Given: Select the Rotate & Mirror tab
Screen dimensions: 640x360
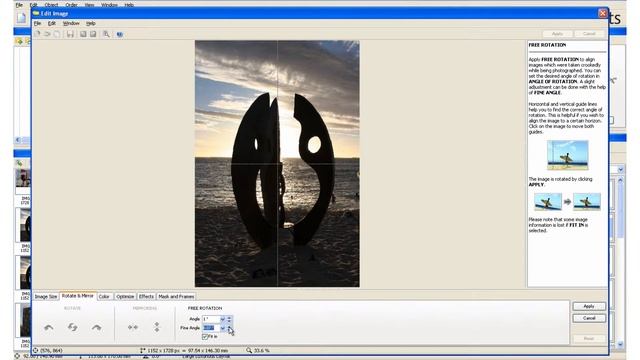Looking at the screenshot, I should click(x=78, y=296).
